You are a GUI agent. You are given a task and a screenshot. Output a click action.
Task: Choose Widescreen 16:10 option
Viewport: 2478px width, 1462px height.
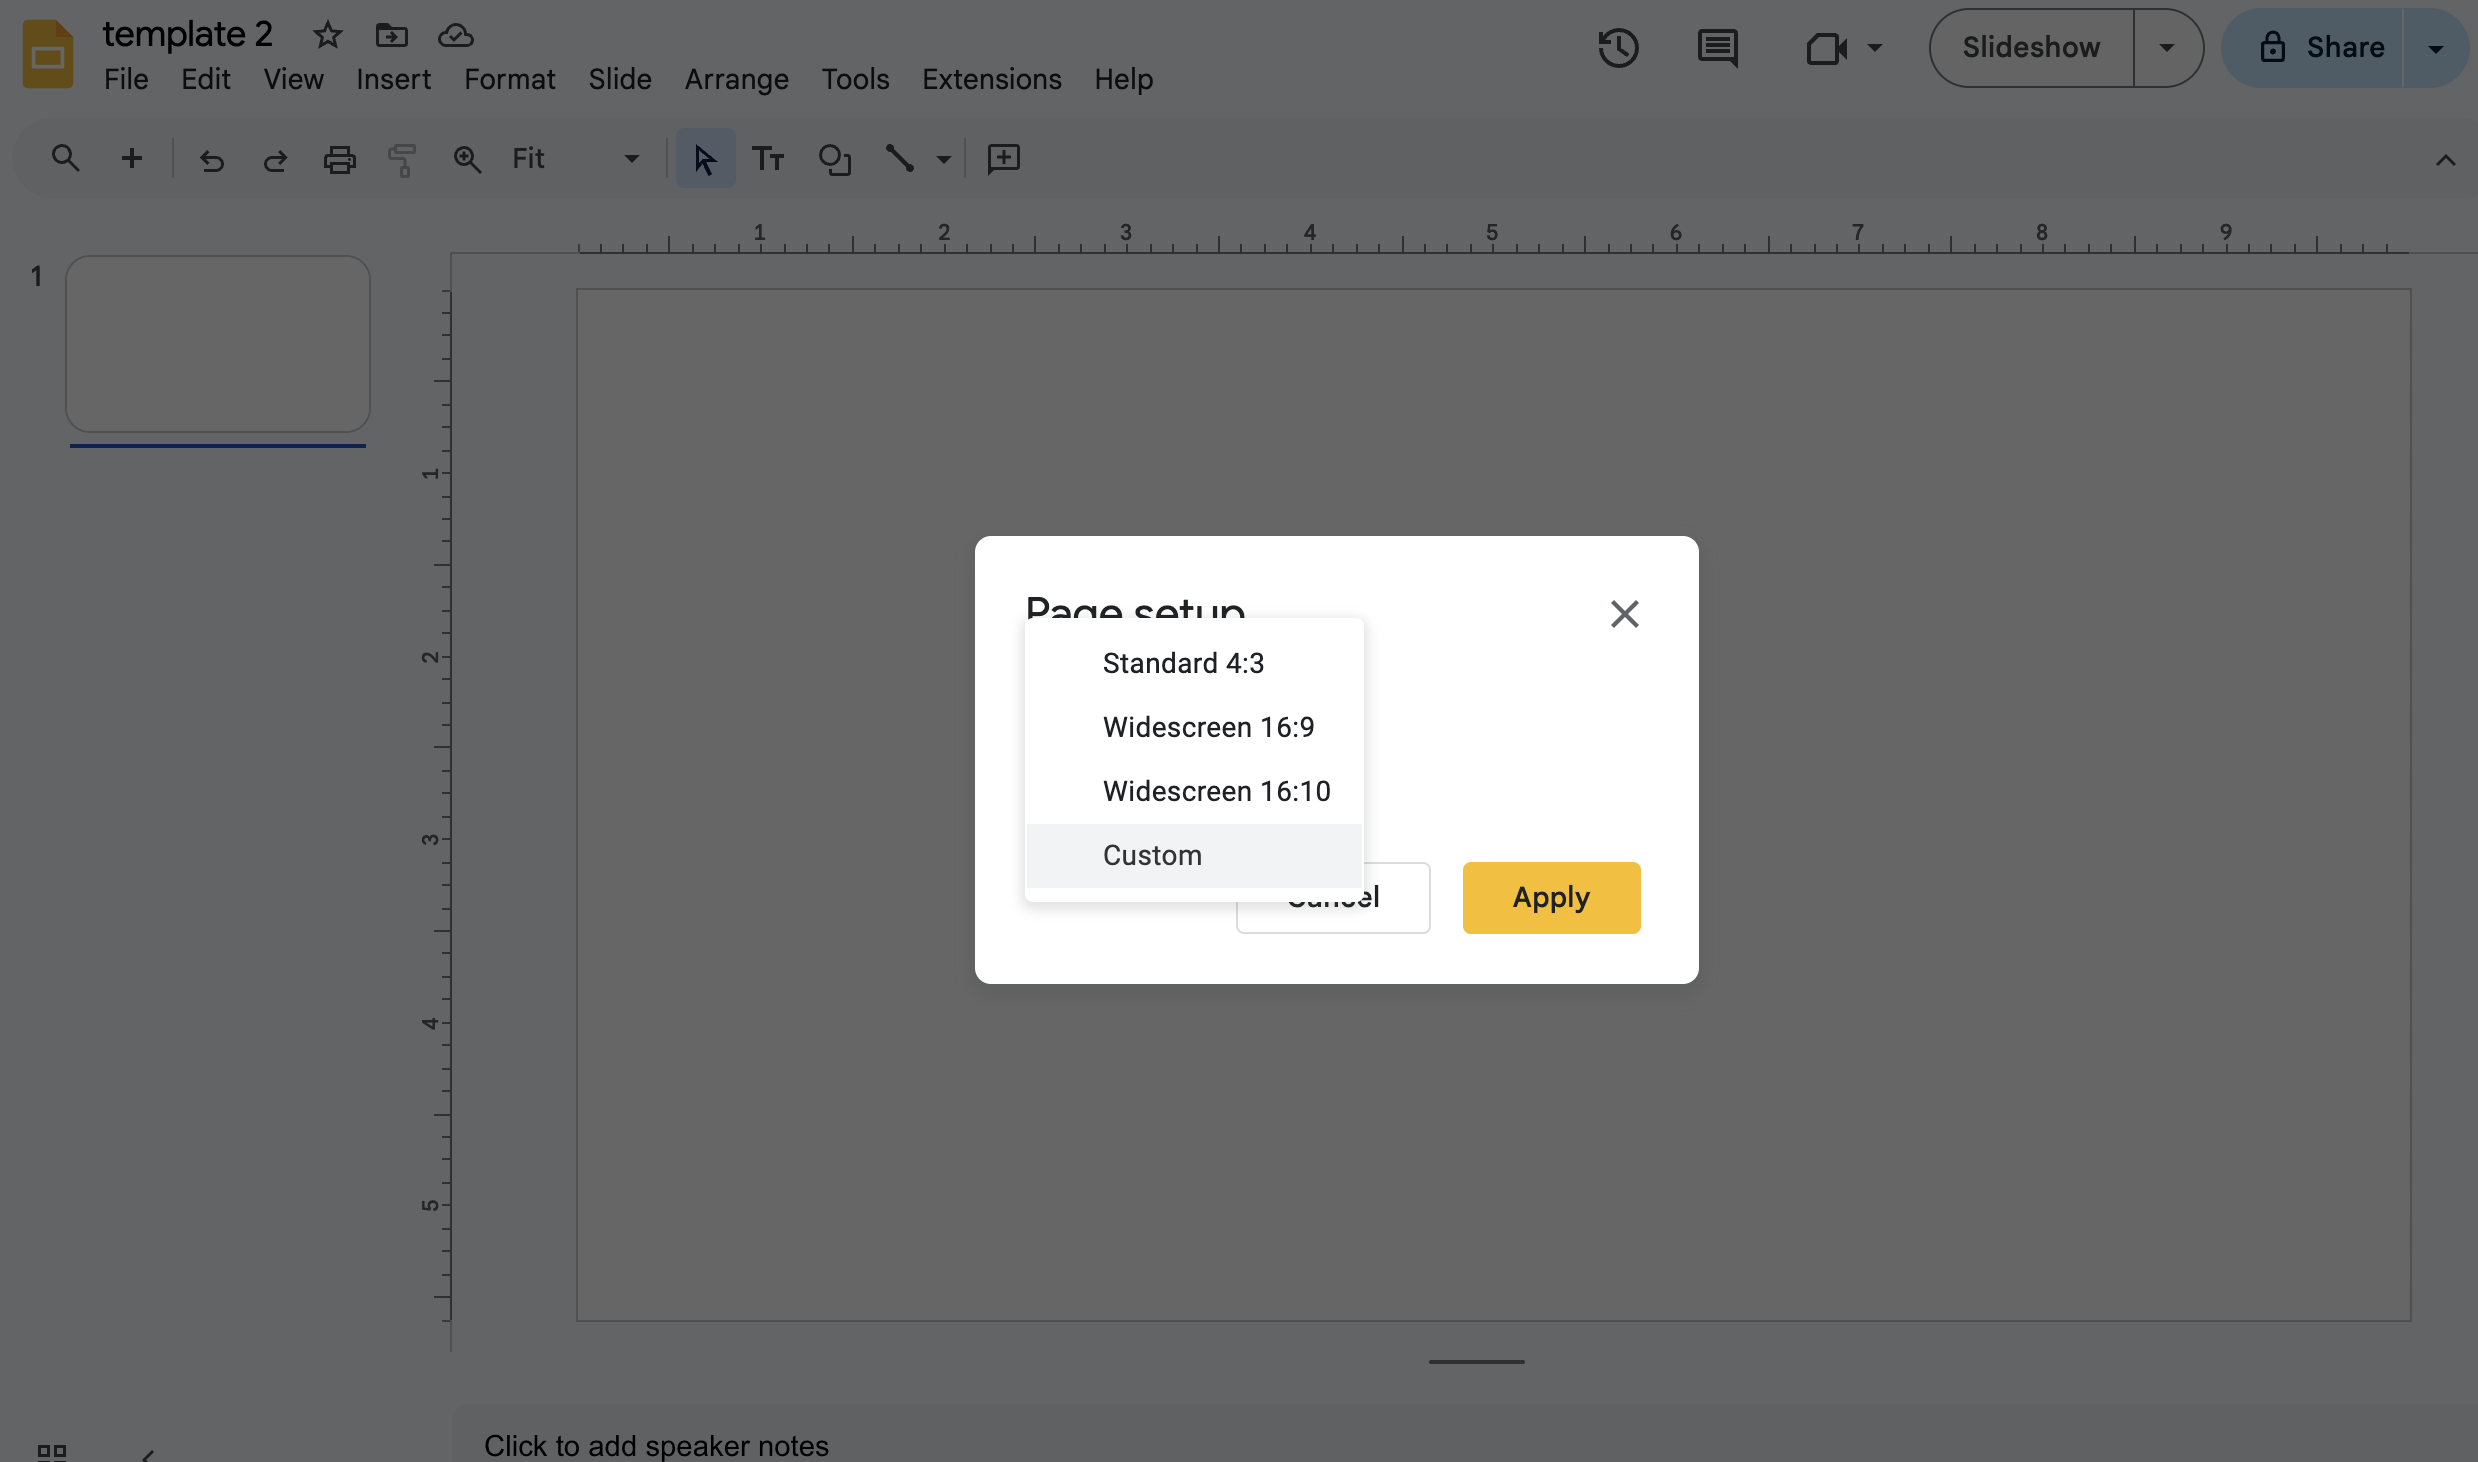pyautogui.click(x=1194, y=791)
